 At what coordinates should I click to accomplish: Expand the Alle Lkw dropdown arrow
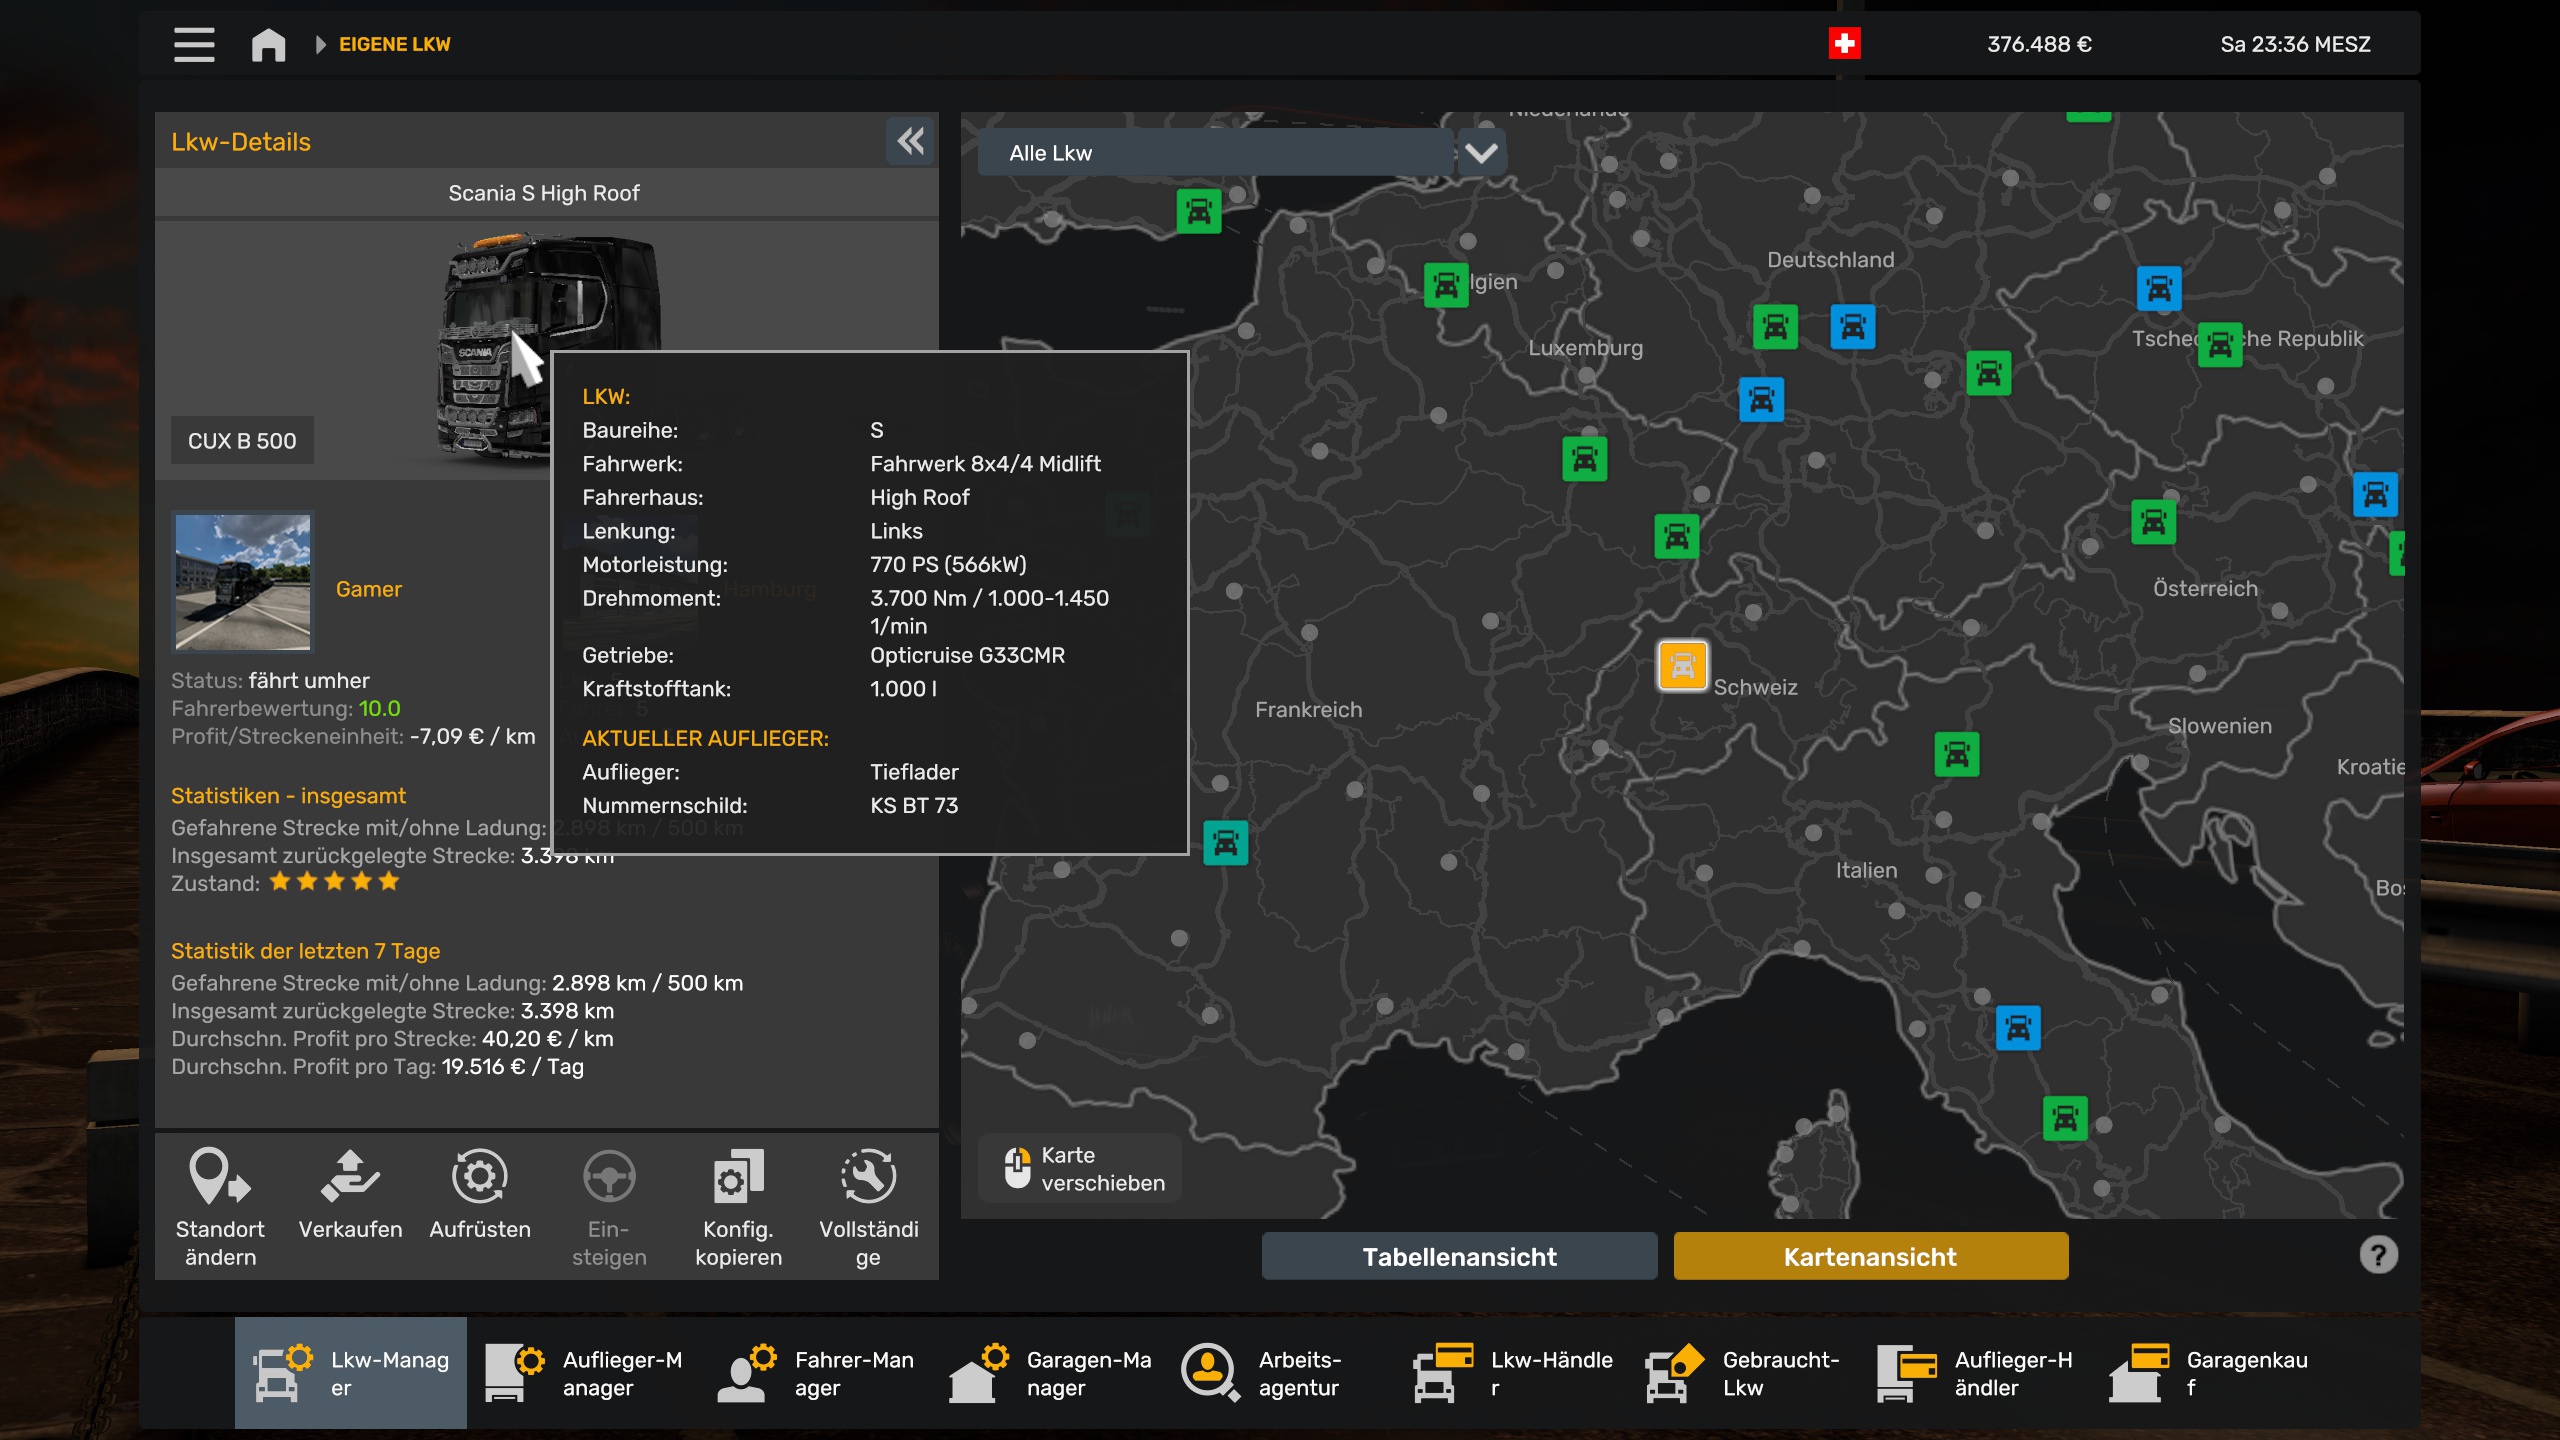click(x=1481, y=153)
